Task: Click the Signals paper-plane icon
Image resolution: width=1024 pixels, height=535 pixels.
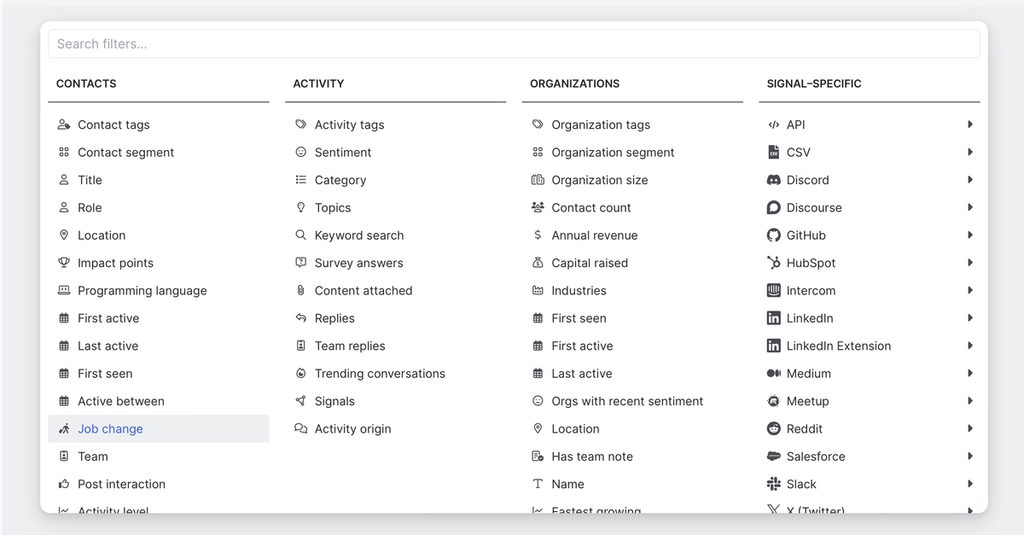Action: click(x=301, y=401)
